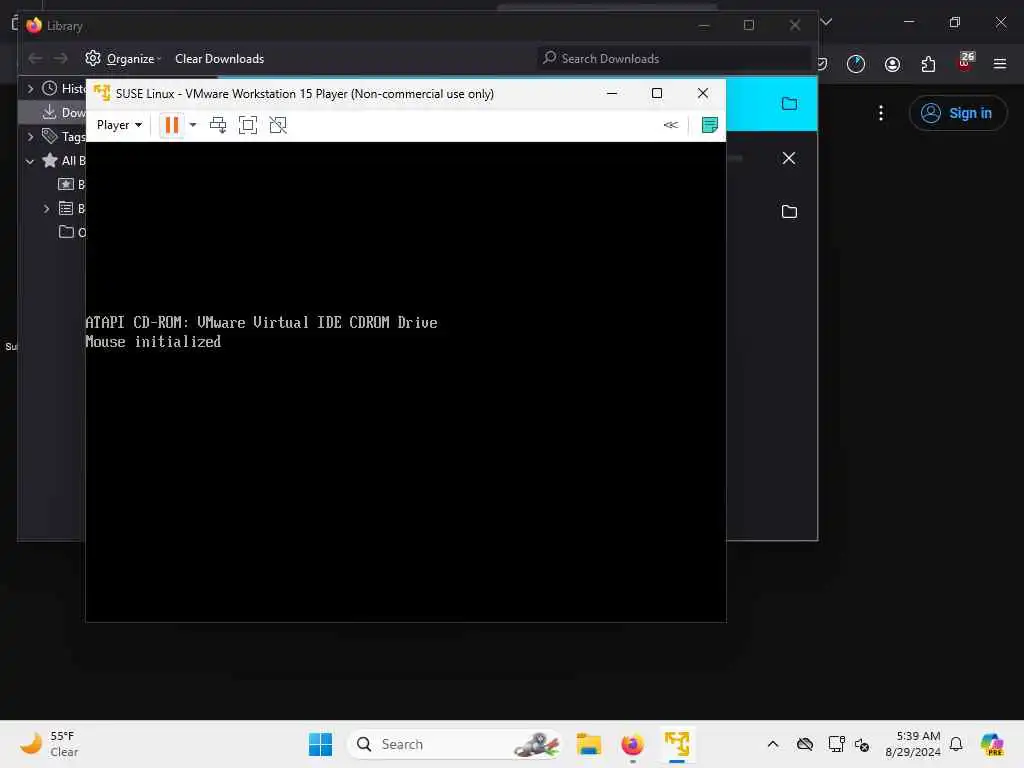Open clock showing 5:39 AM
1024x768 pixels.
913,744
